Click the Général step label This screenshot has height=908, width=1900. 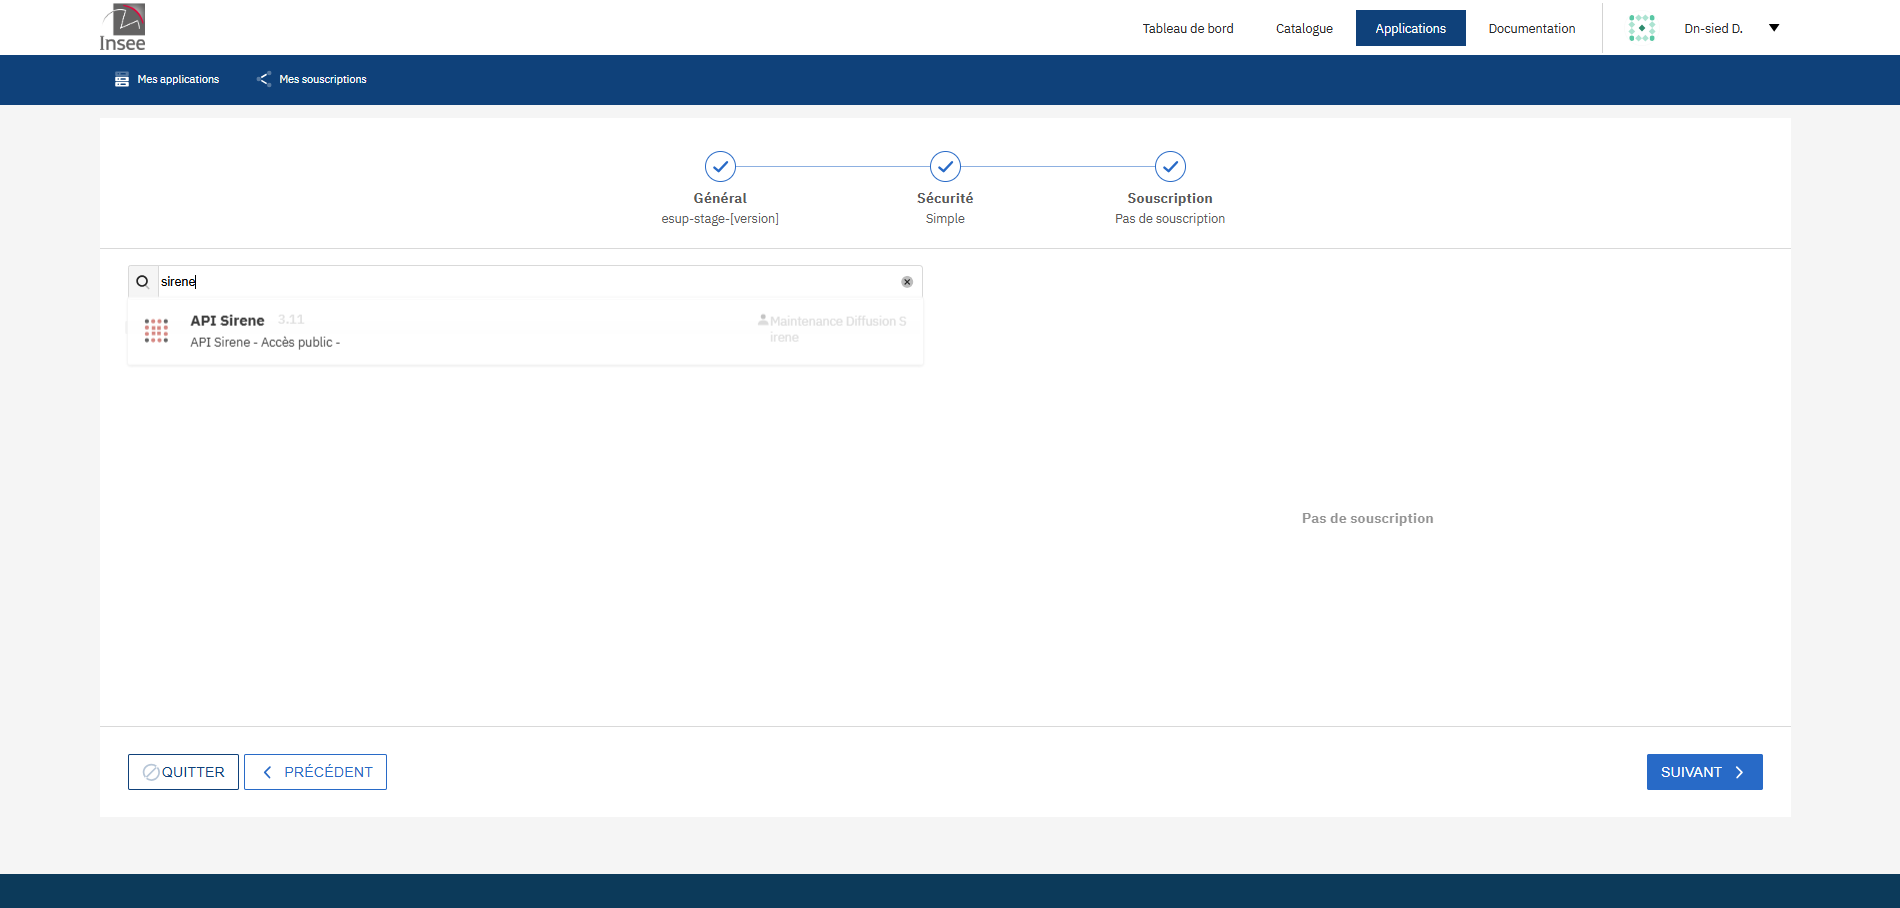pyautogui.click(x=720, y=198)
